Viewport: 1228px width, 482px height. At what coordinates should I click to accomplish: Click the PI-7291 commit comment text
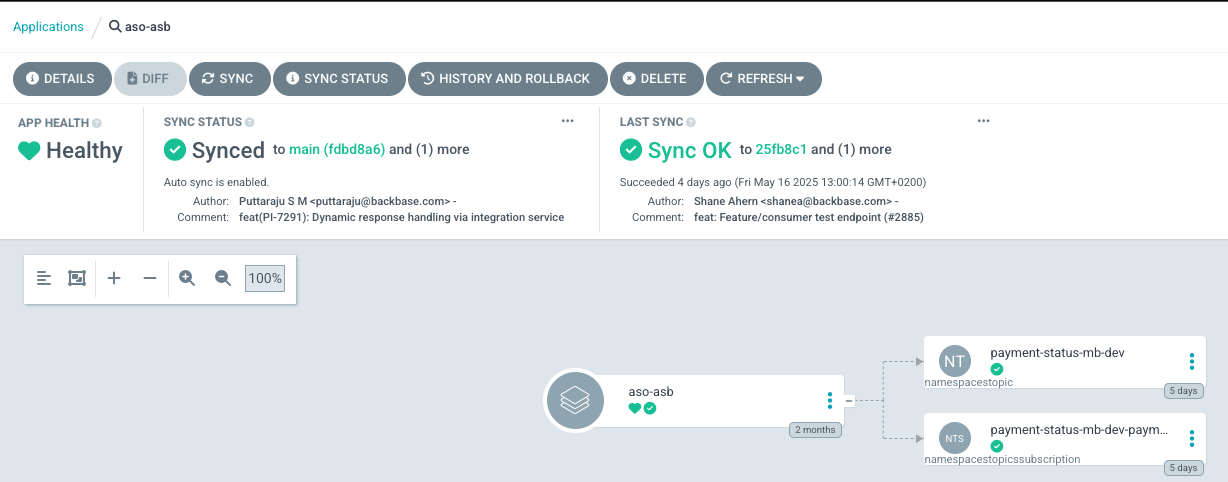401,217
